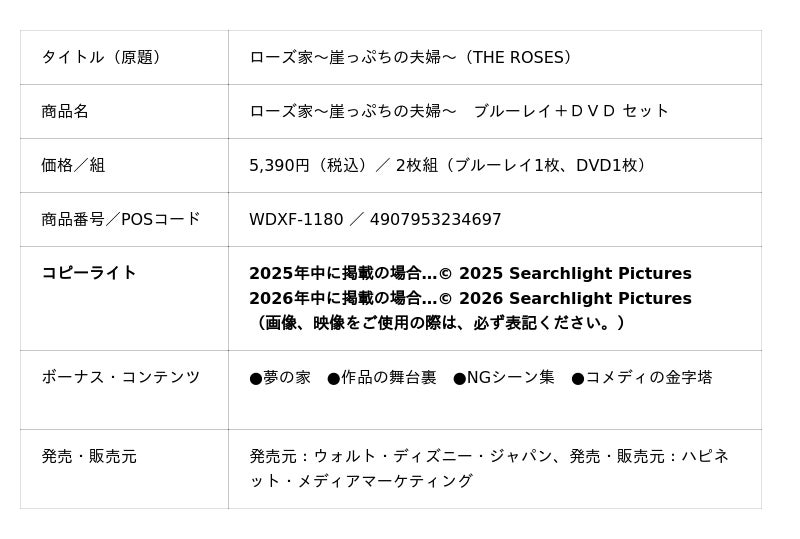The image size is (800, 539).
Task: Click the ット・メディアマーケティング text line
Action: (x=361, y=481)
